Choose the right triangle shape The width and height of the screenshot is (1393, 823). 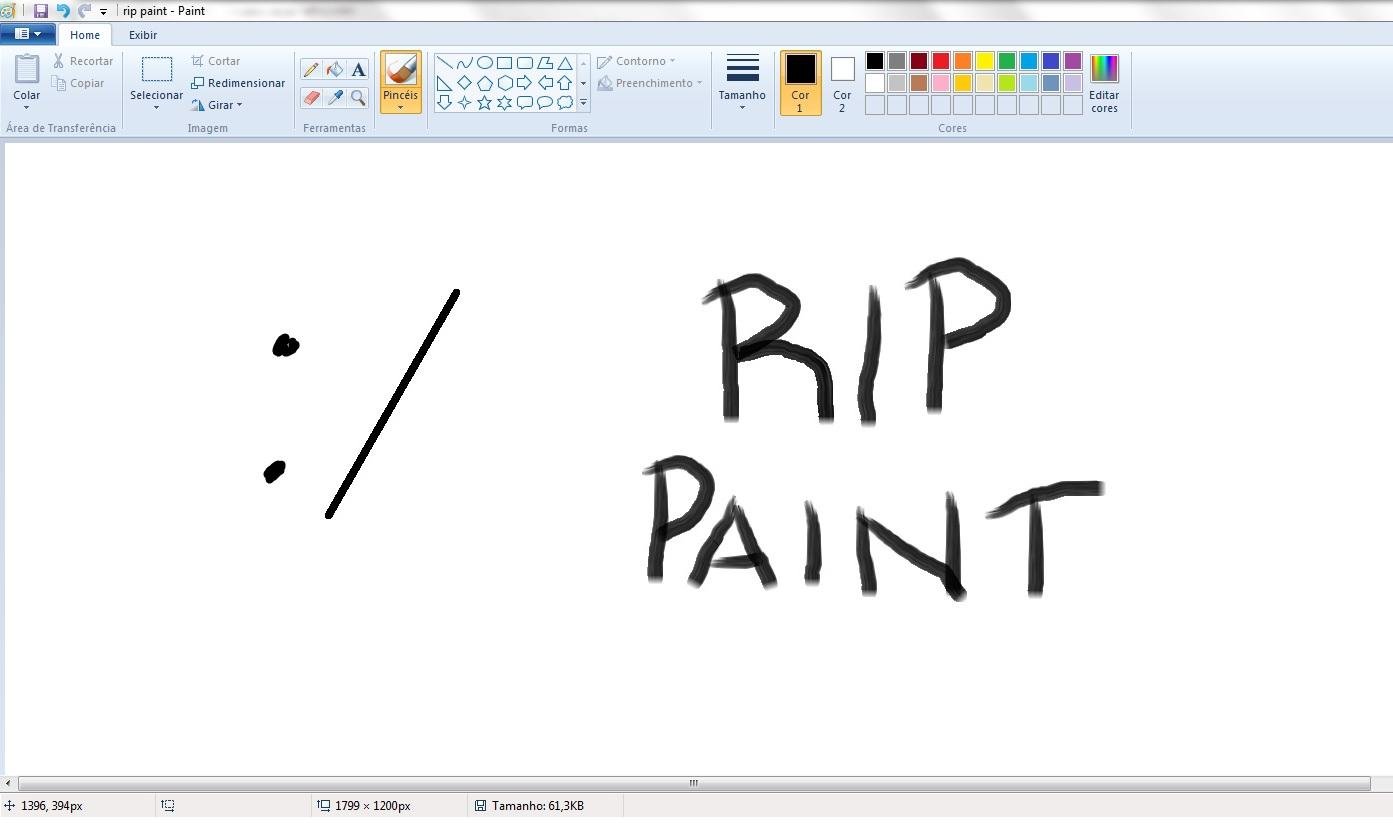pos(444,83)
